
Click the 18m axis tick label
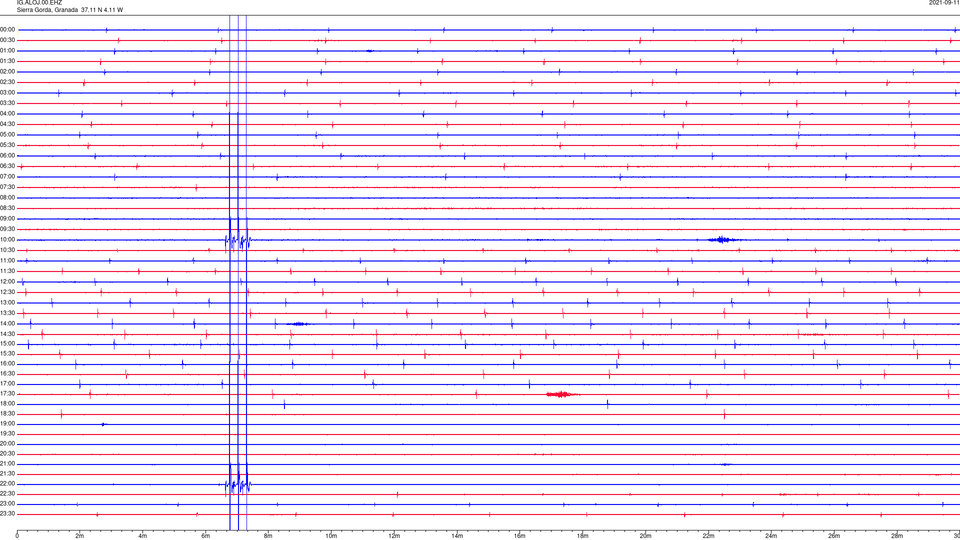(x=583, y=536)
